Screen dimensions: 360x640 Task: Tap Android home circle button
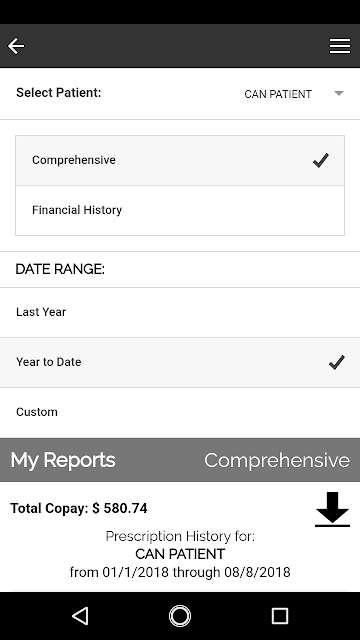click(180, 616)
